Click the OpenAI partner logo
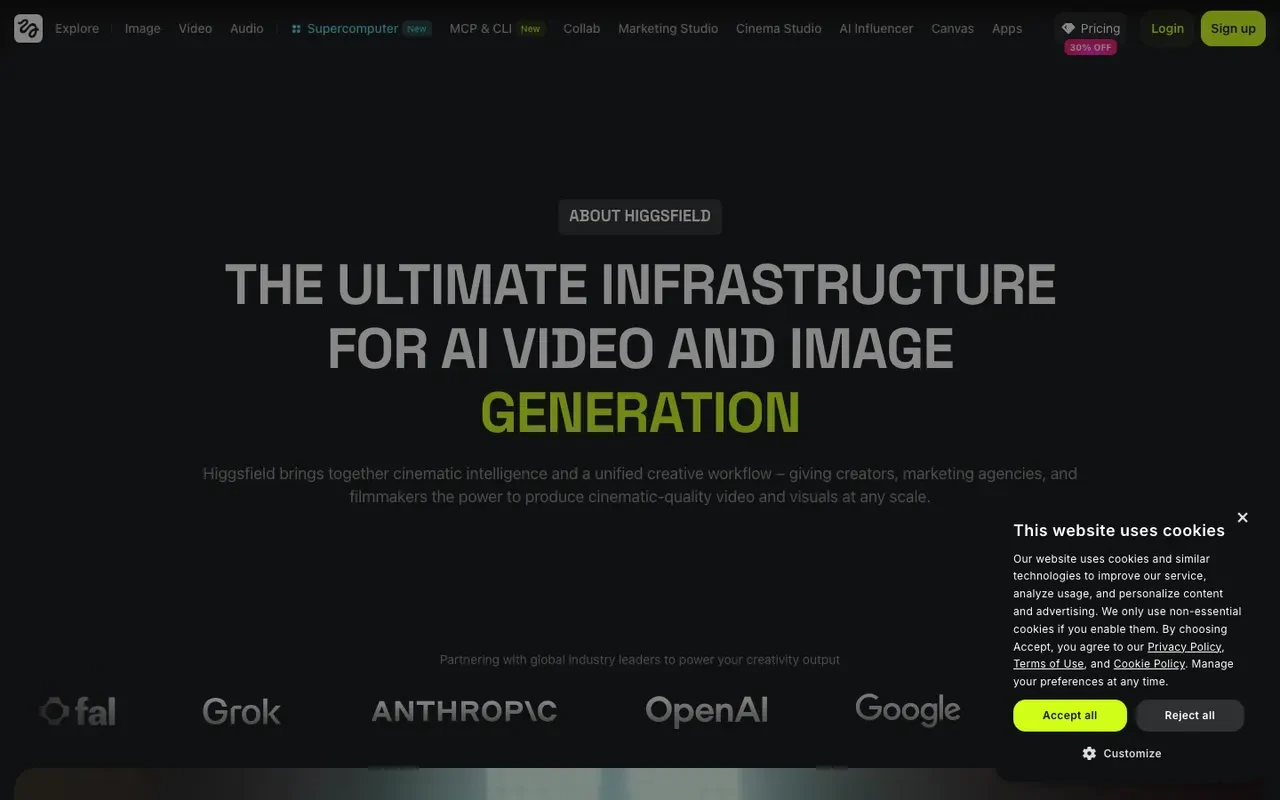Screen dimensions: 1280x800 tap(707, 711)
